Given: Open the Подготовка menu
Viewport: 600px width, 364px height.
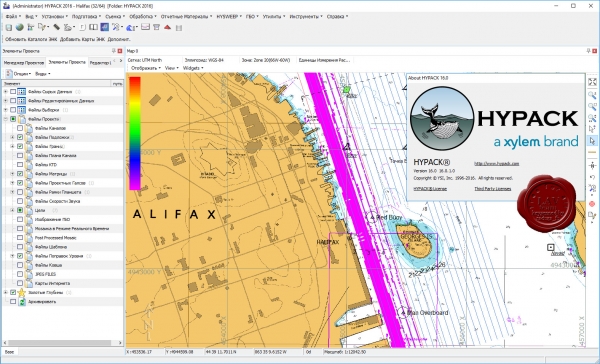Looking at the screenshot, I should tap(86, 16).
